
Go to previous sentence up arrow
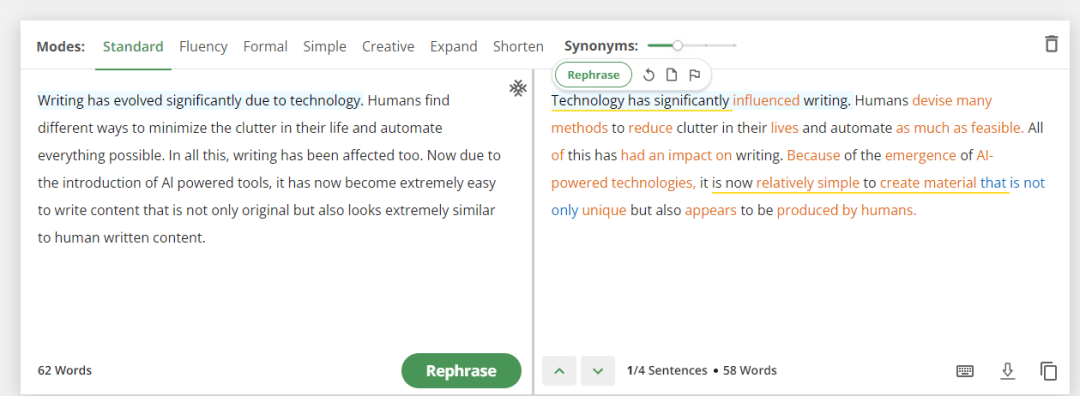click(559, 371)
